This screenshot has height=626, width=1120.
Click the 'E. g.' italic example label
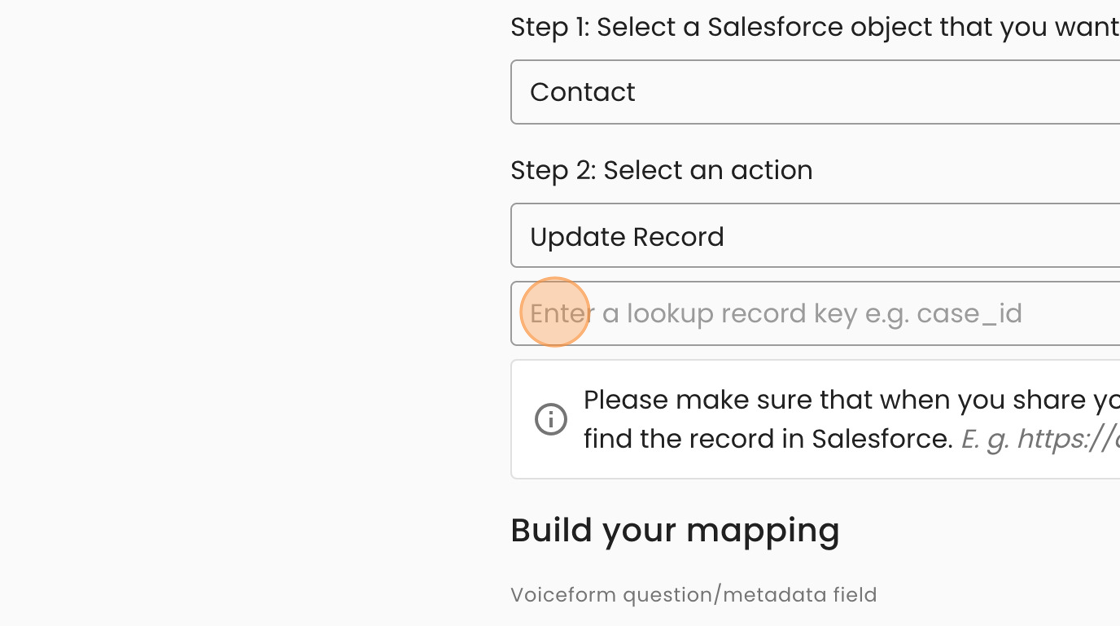click(x=985, y=439)
